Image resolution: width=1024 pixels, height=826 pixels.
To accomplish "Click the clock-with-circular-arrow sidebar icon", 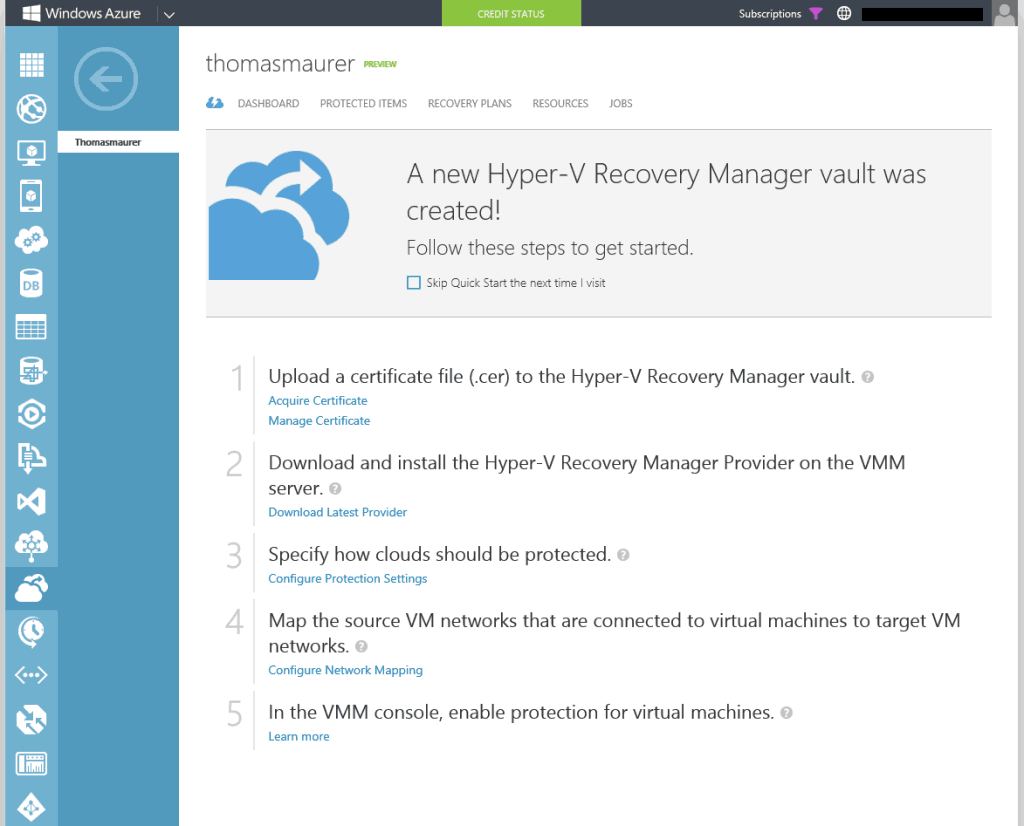I will click(x=31, y=632).
